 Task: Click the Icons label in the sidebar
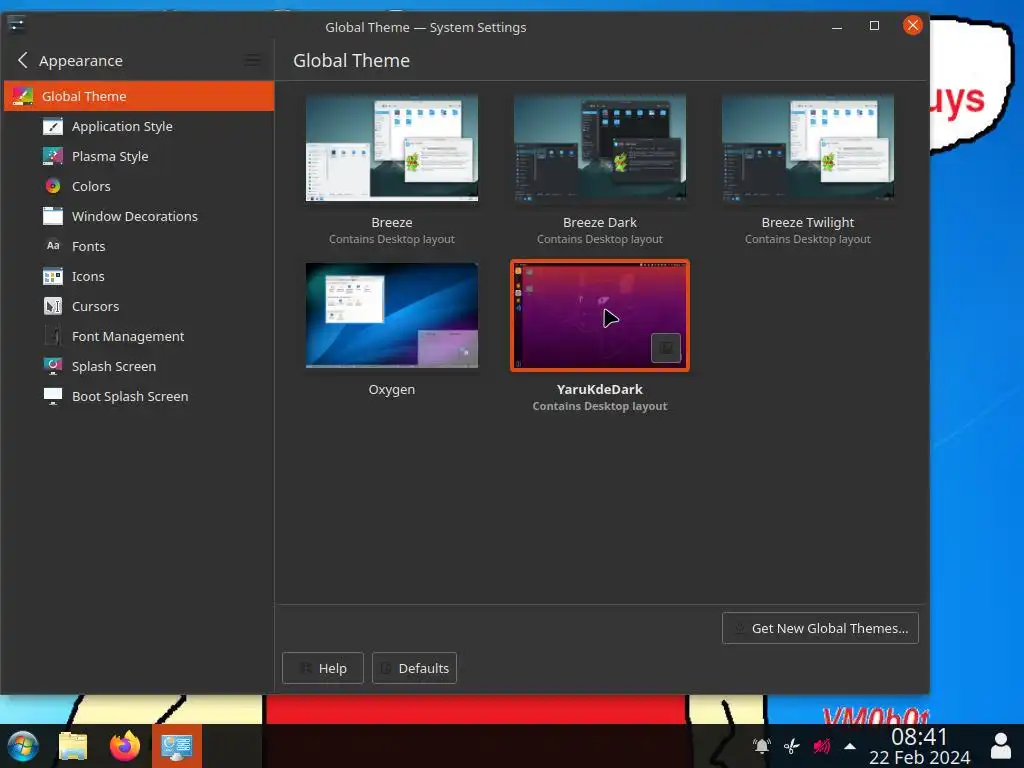click(88, 276)
